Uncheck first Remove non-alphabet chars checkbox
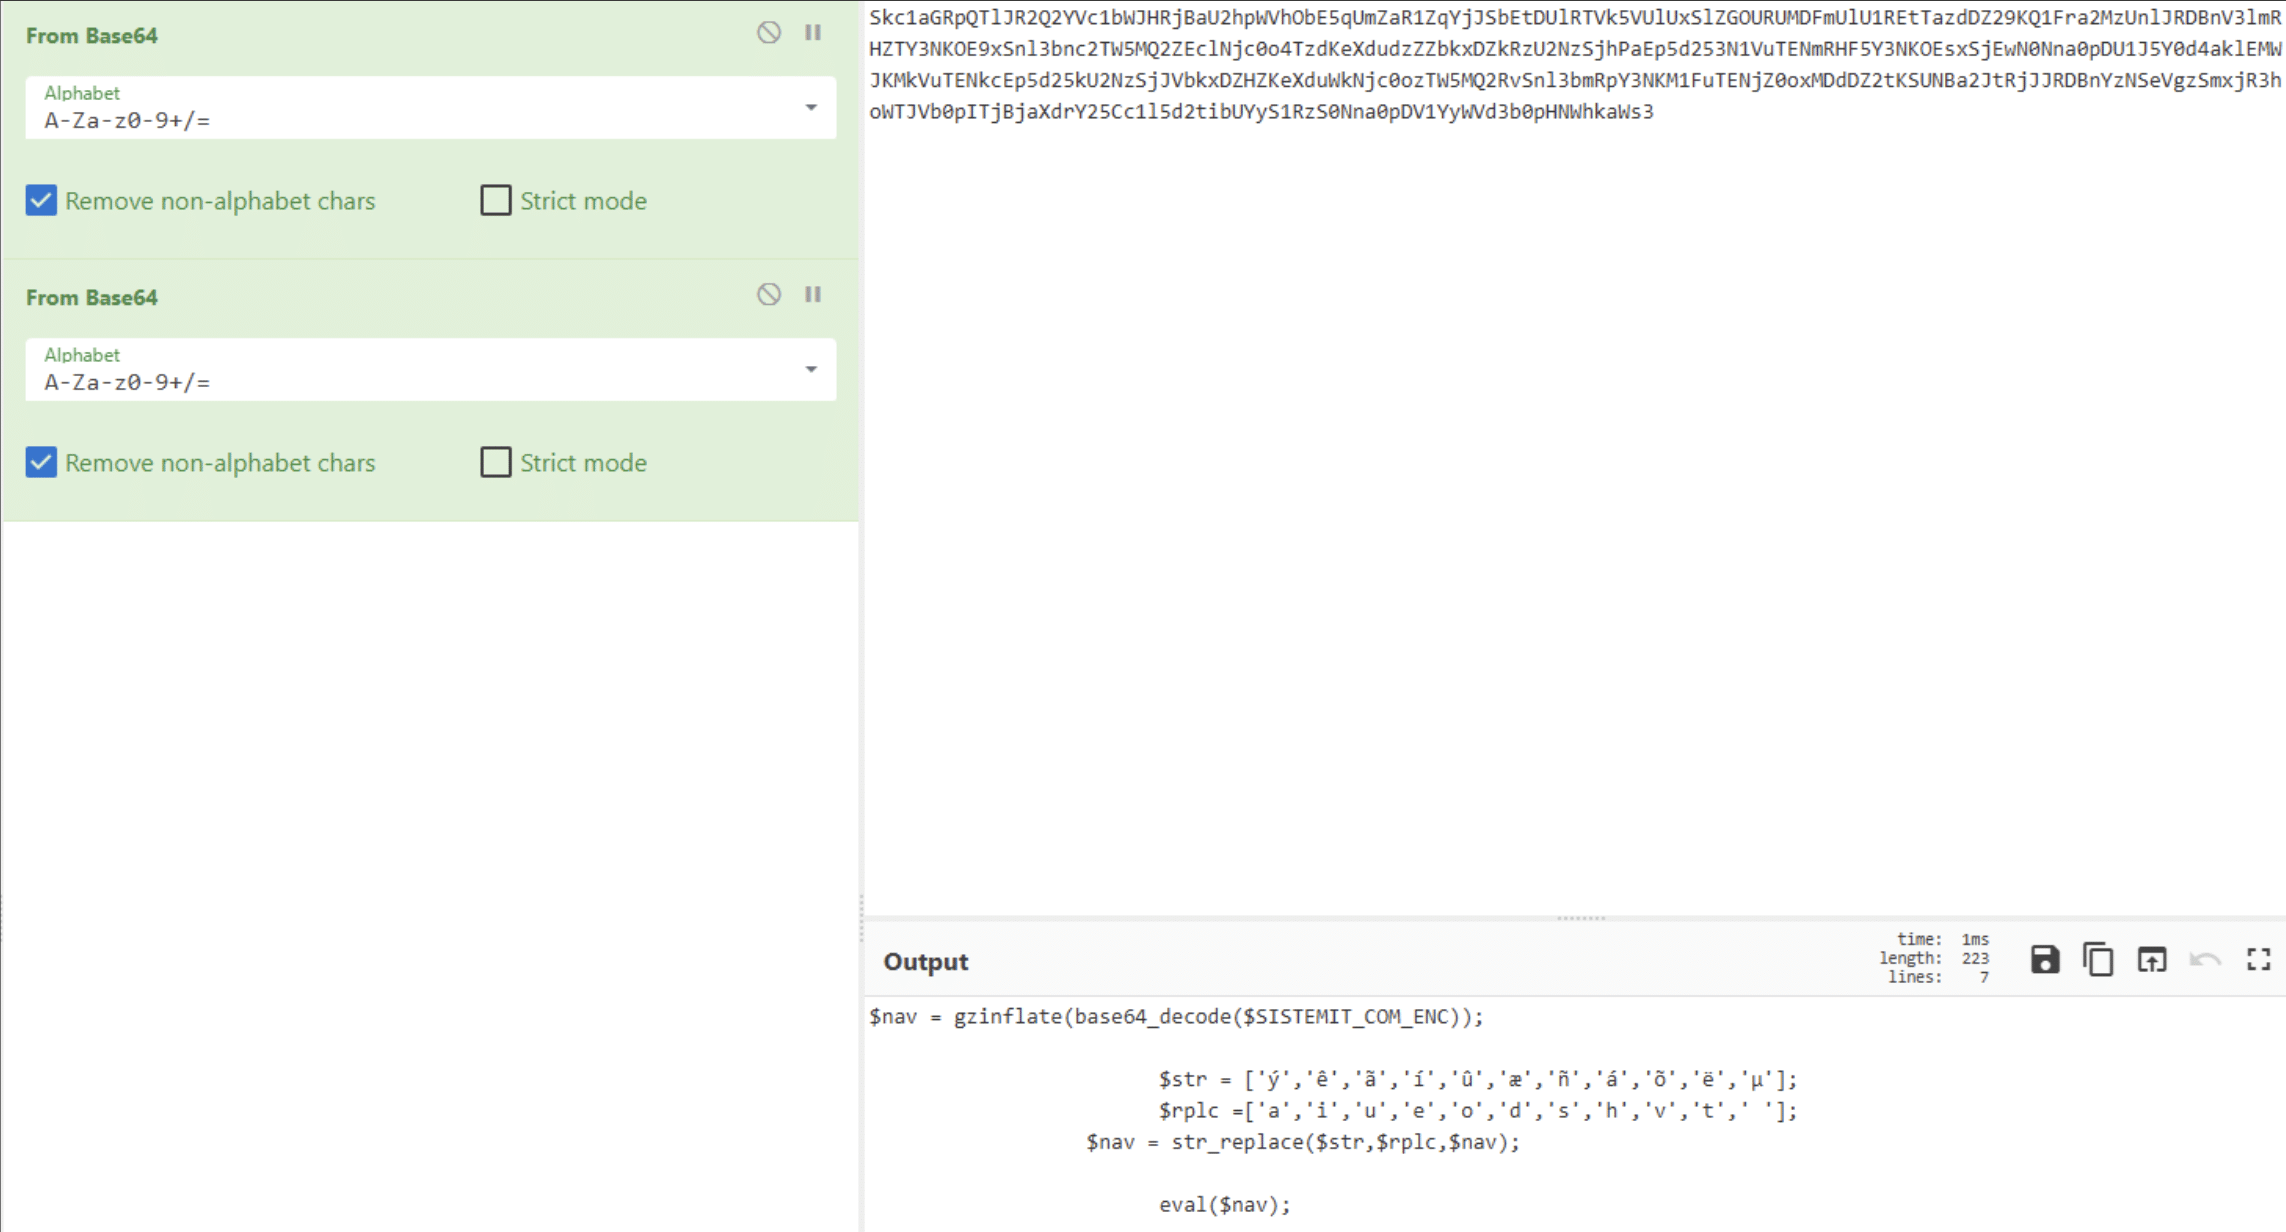This screenshot has height=1232, width=2286. pyautogui.click(x=41, y=201)
